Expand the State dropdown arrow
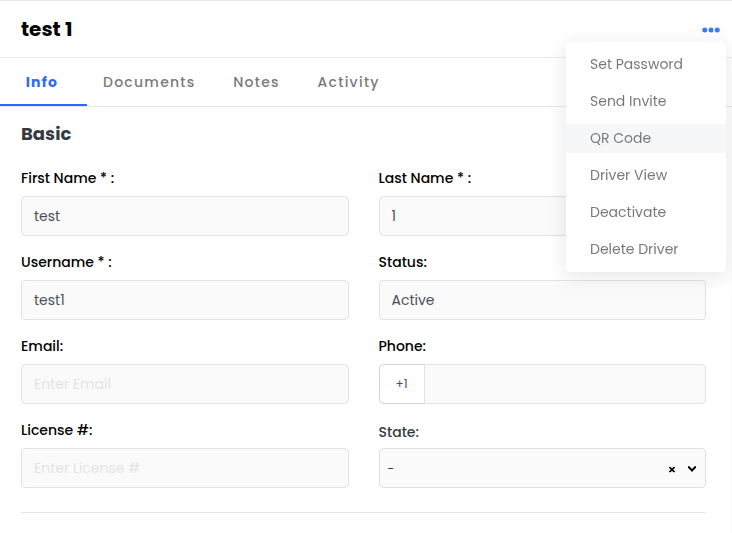Screen dimensions: 732x533 [x=692, y=468]
